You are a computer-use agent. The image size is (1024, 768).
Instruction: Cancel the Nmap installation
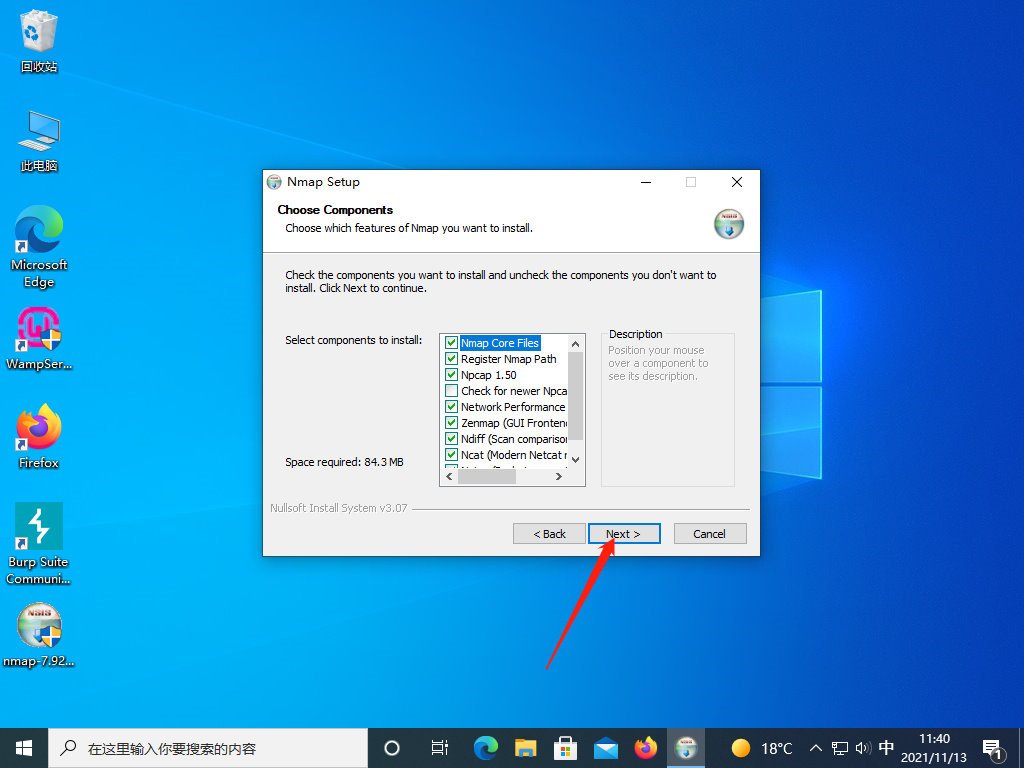[710, 534]
